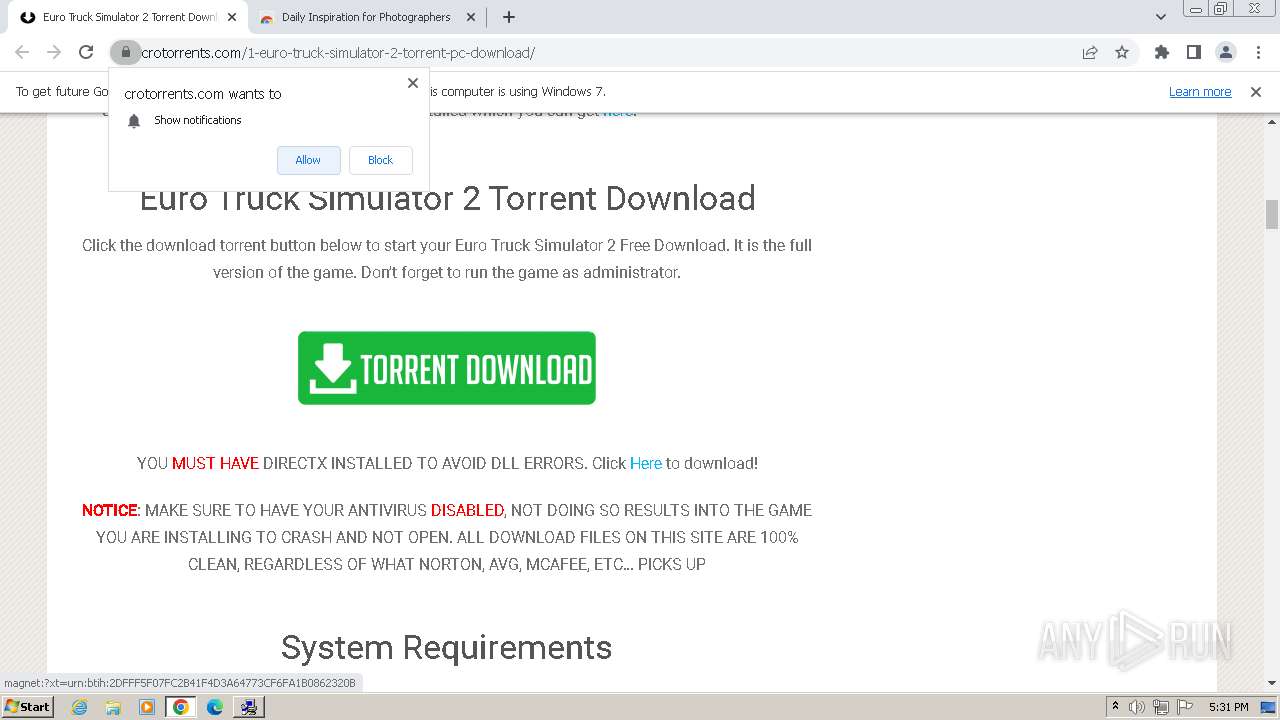Go back to the previous page
1280x720 pixels.
pos(22,52)
